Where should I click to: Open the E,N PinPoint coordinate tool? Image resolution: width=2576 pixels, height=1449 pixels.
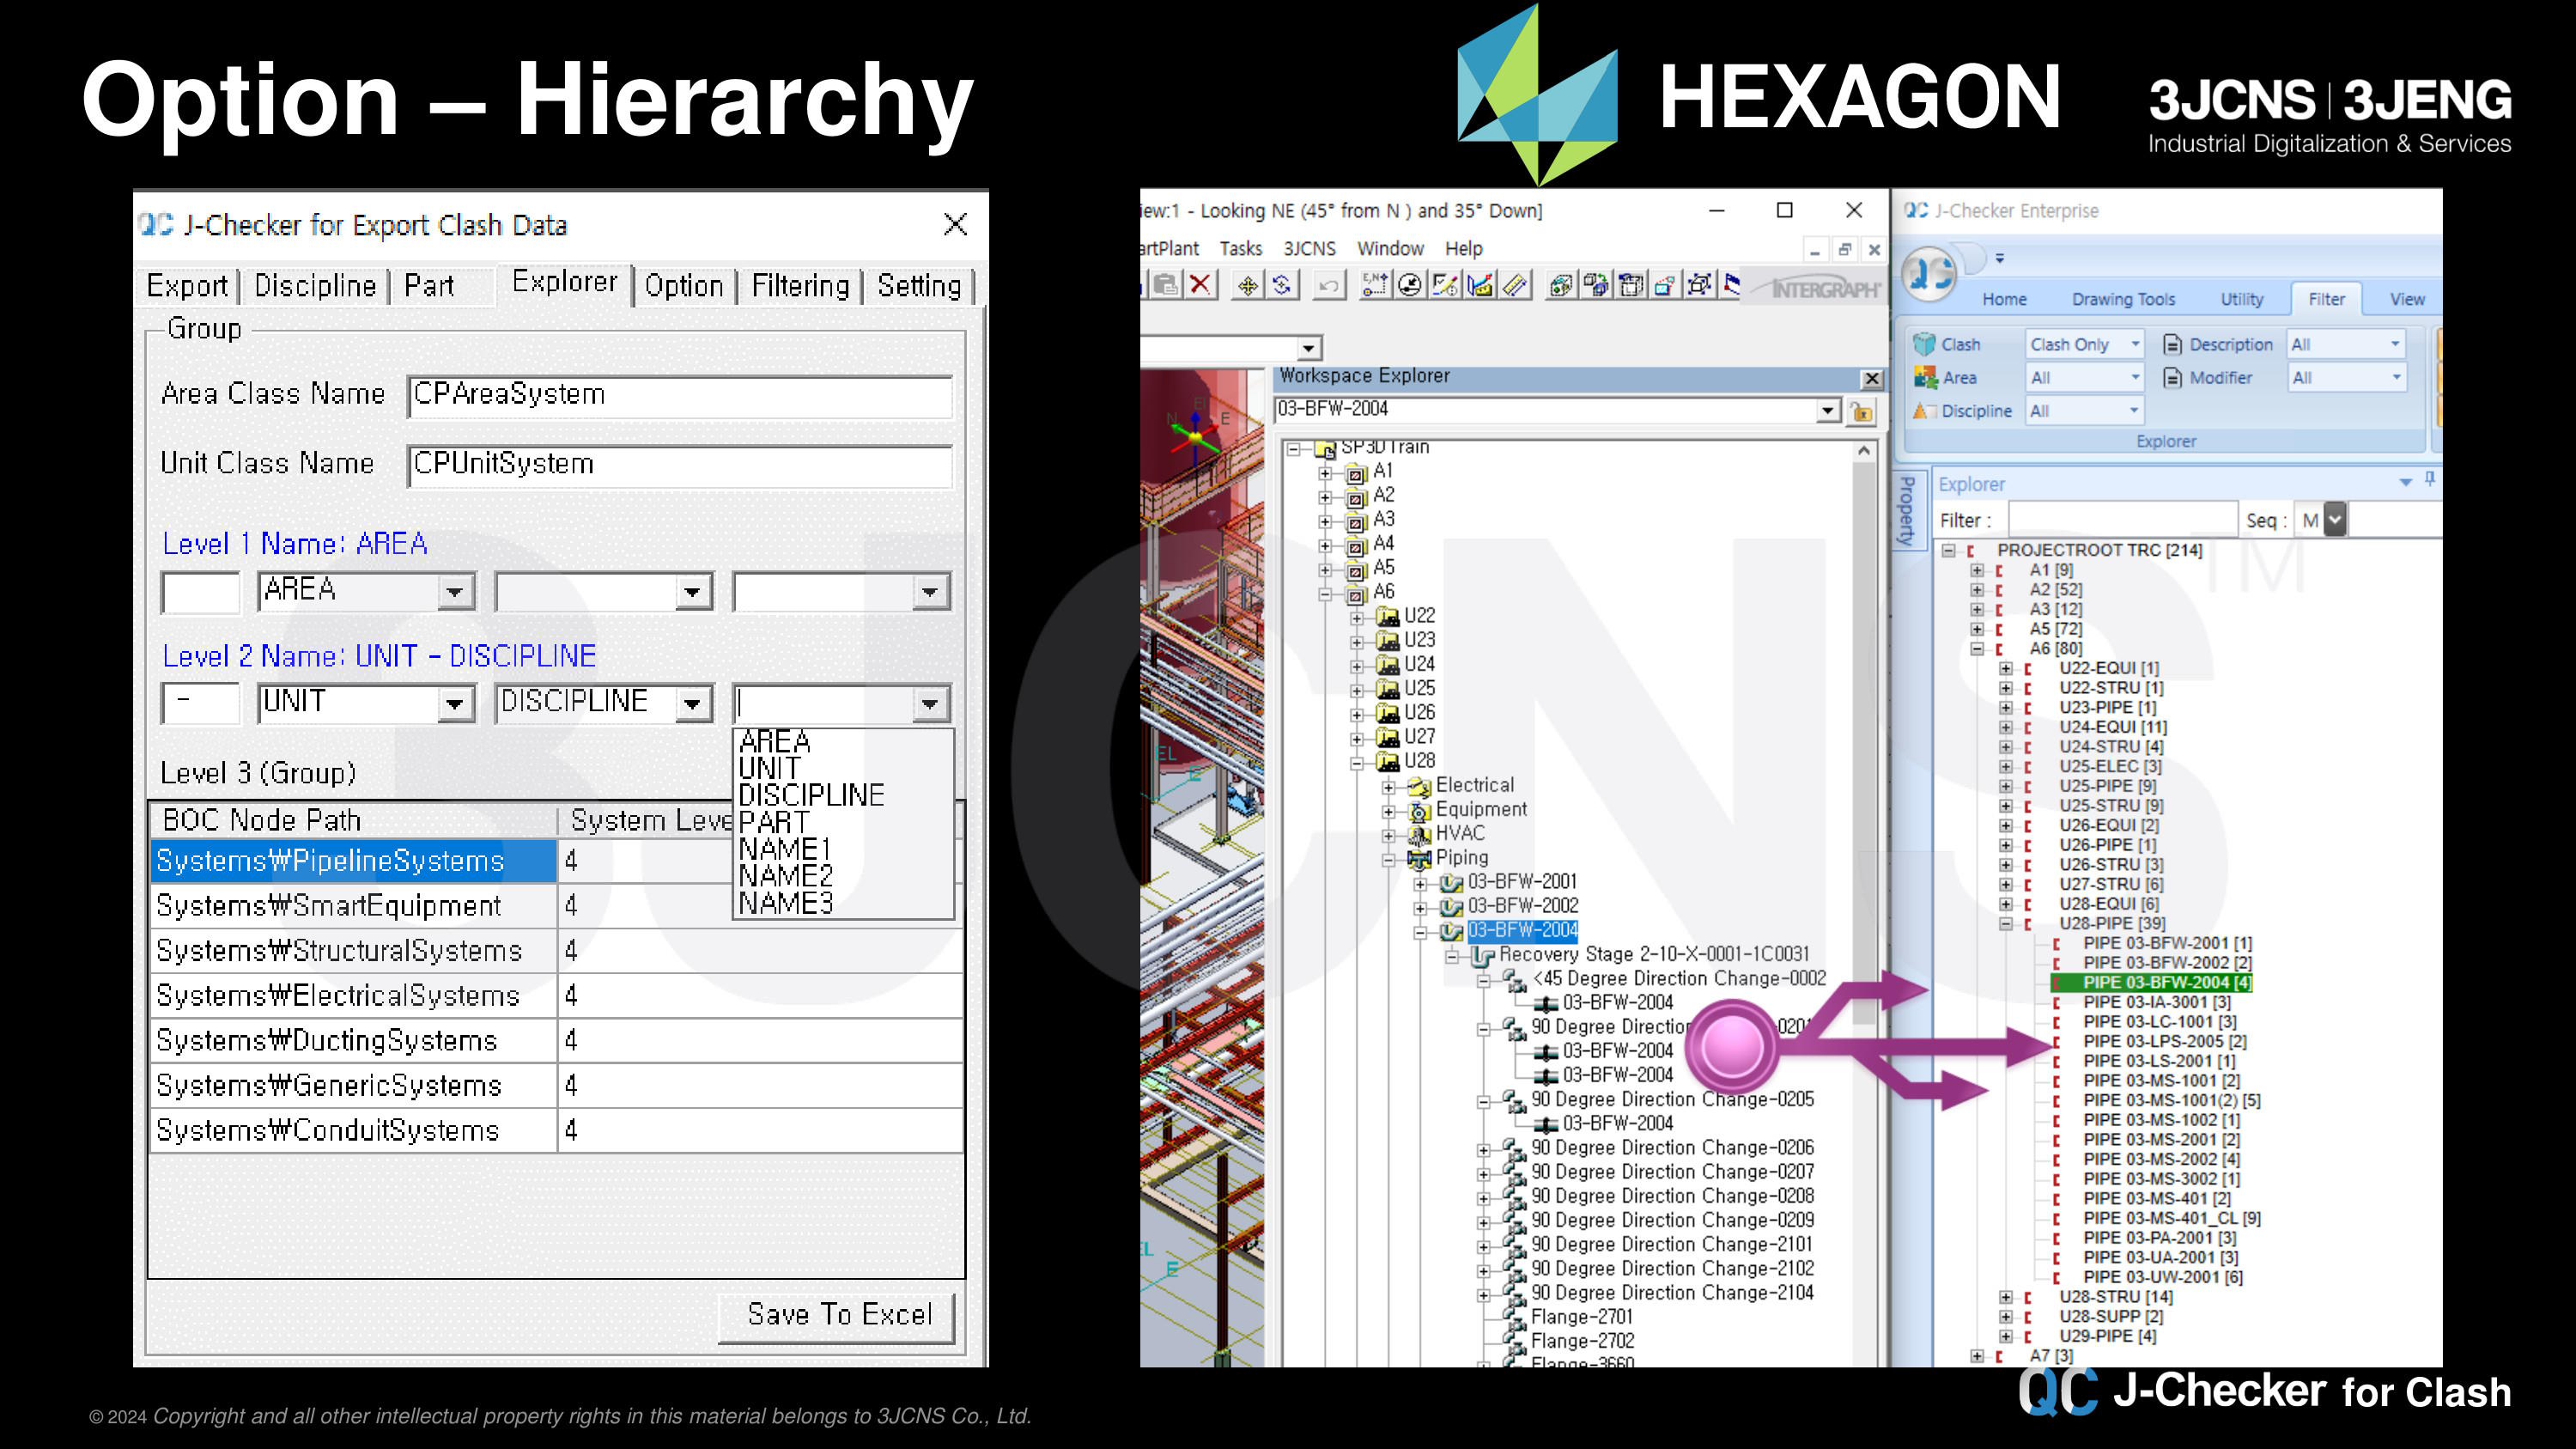pos(1375,286)
